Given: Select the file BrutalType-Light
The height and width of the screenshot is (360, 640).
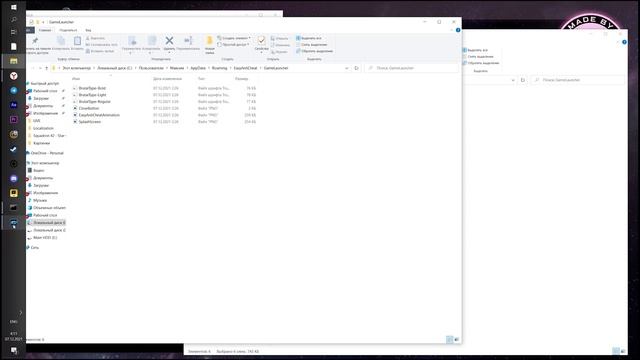Looking at the screenshot, I should [x=92, y=95].
